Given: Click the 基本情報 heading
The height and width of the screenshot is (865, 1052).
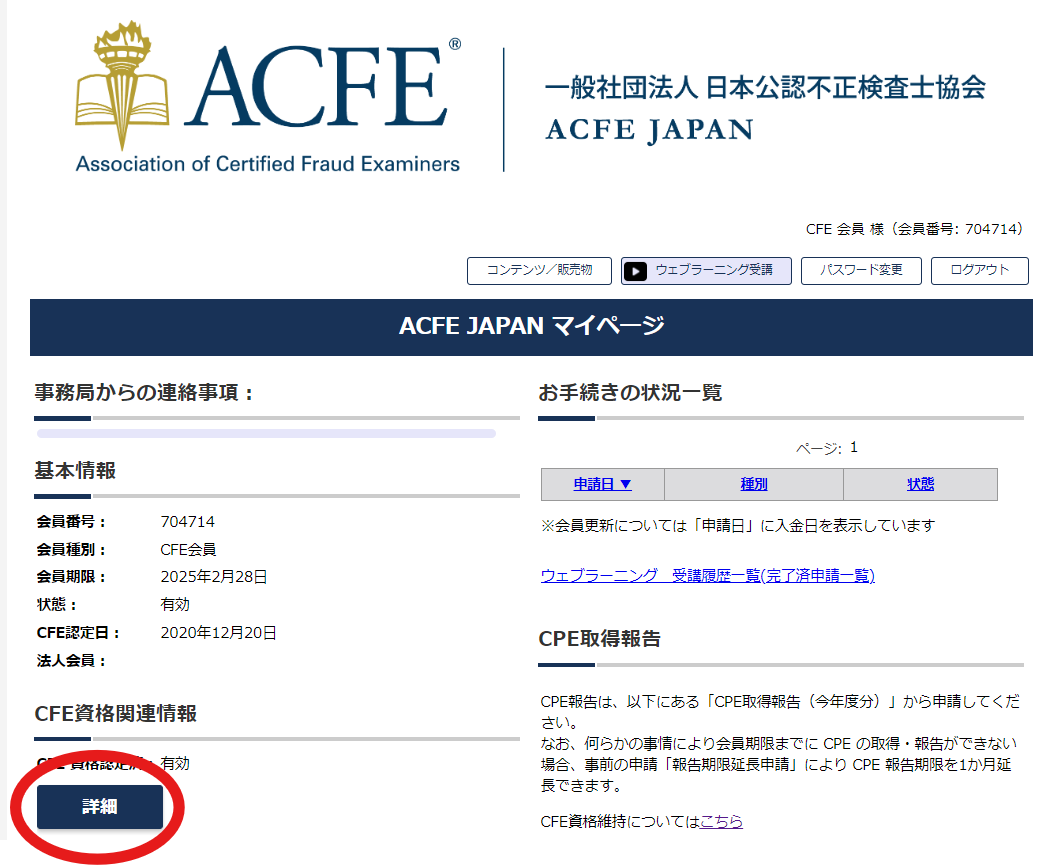Looking at the screenshot, I should 75,470.
